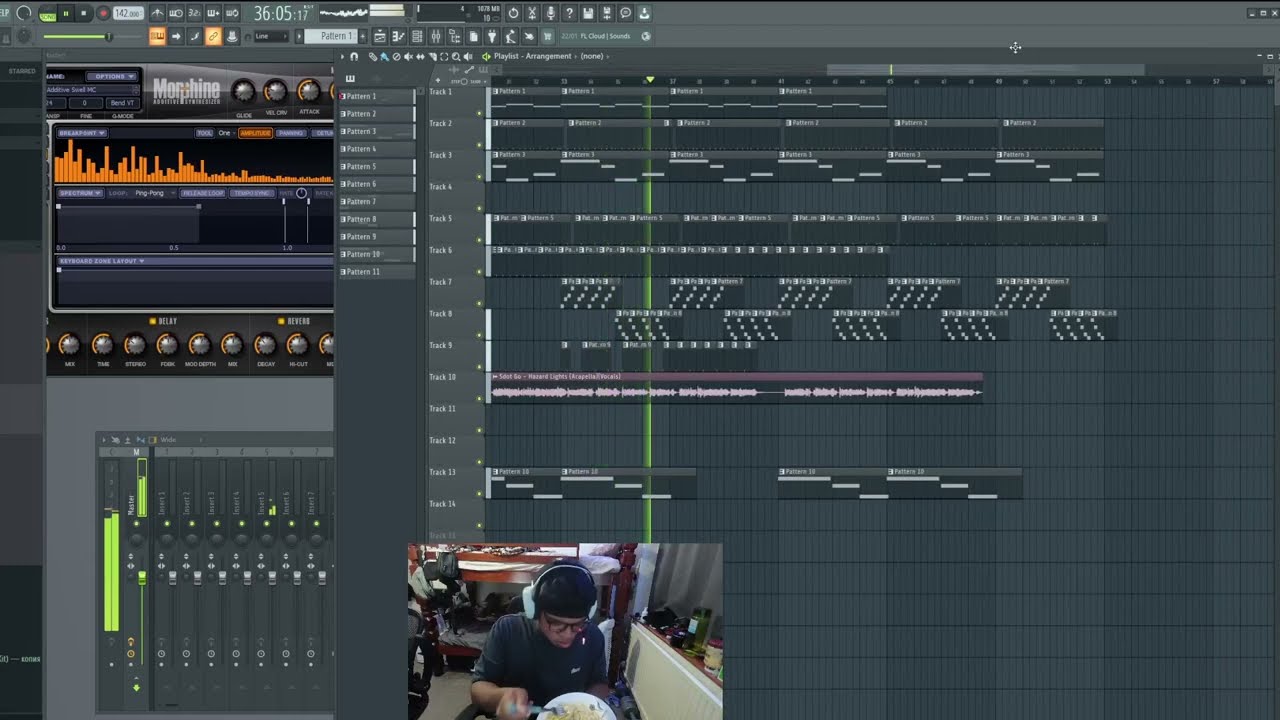
Task: Click TEMPO SYNC button in Morphine
Action: [x=251, y=193]
